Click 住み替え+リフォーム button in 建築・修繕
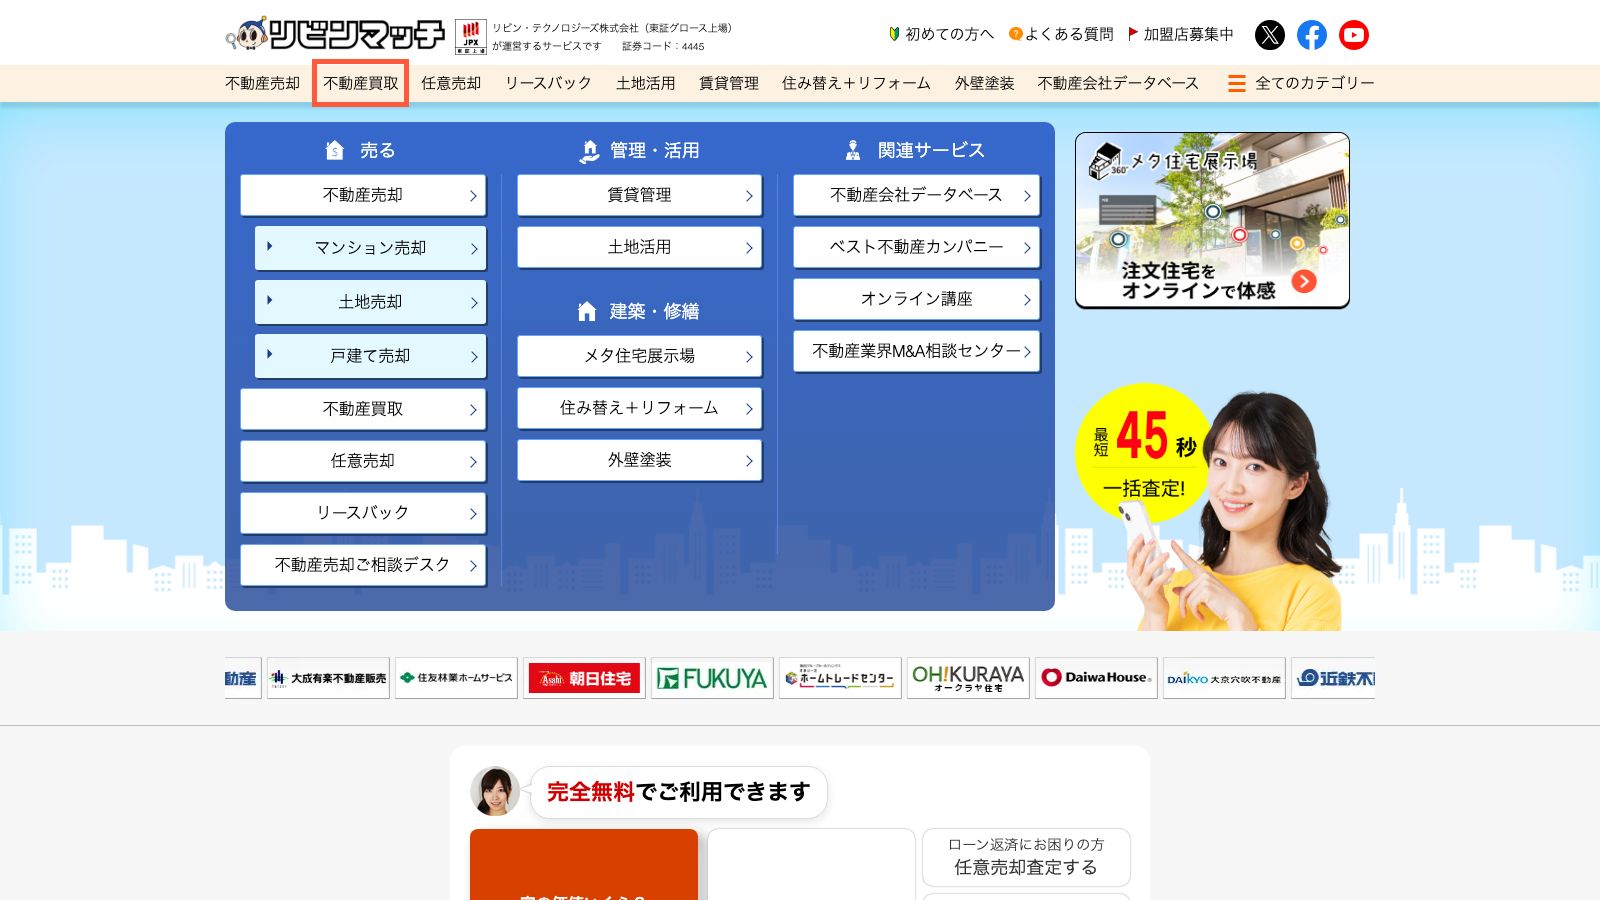This screenshot has height=900, width=1600. point(639,408)
